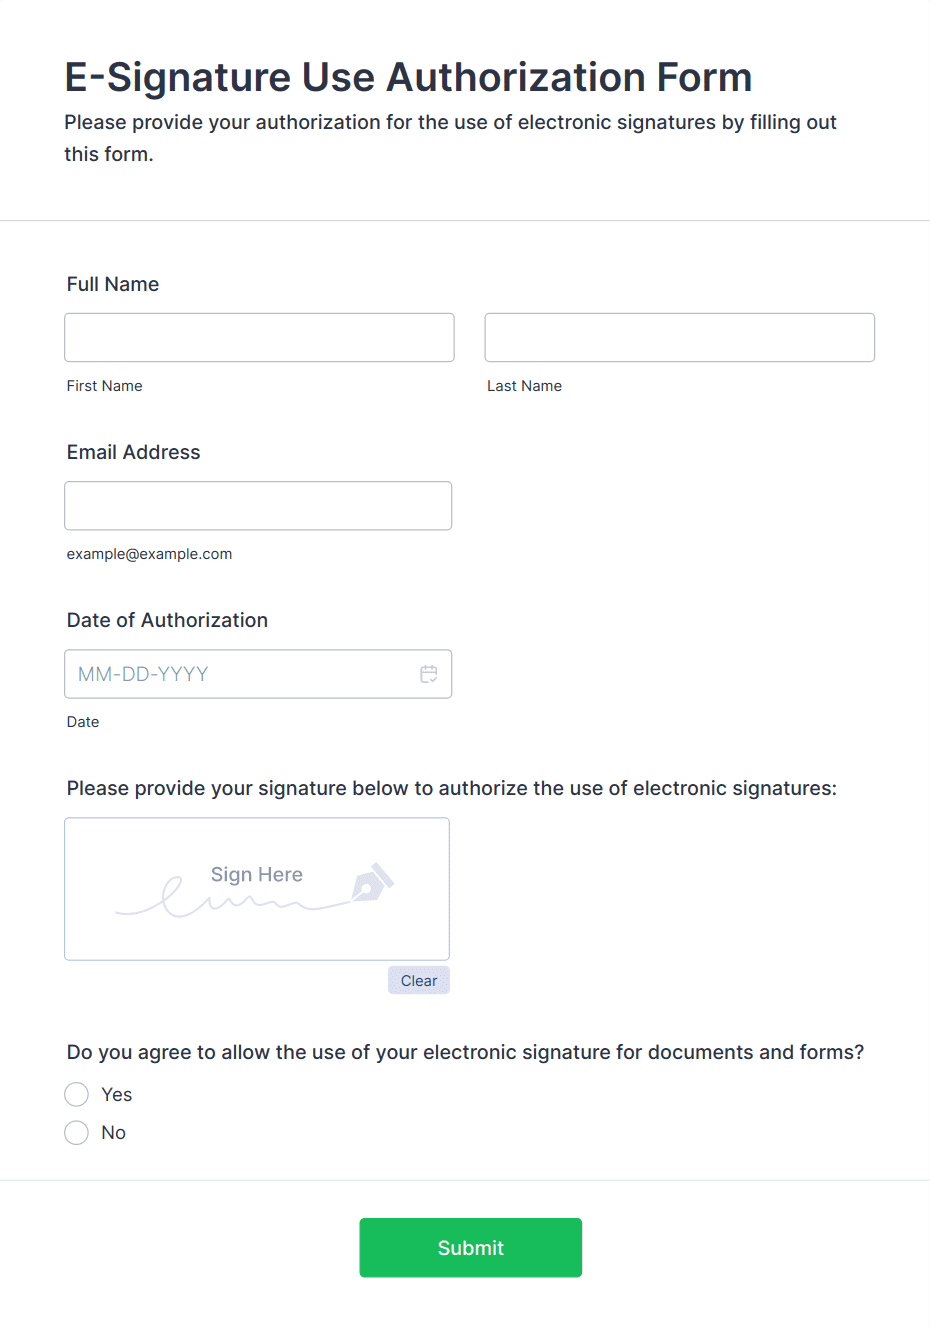Click the Email Address label
The image size is (930, 1327).
(x=134, y=452)
